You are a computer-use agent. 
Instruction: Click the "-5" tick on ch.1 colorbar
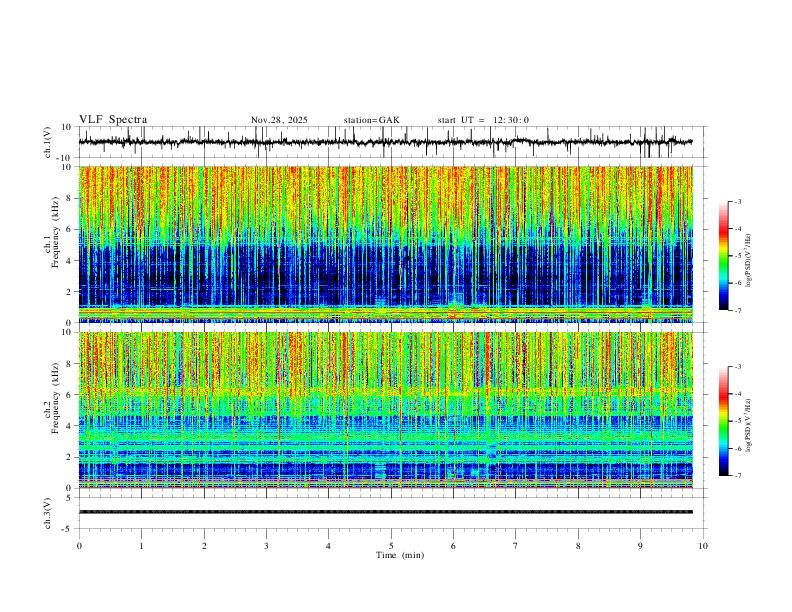point(738,256)
